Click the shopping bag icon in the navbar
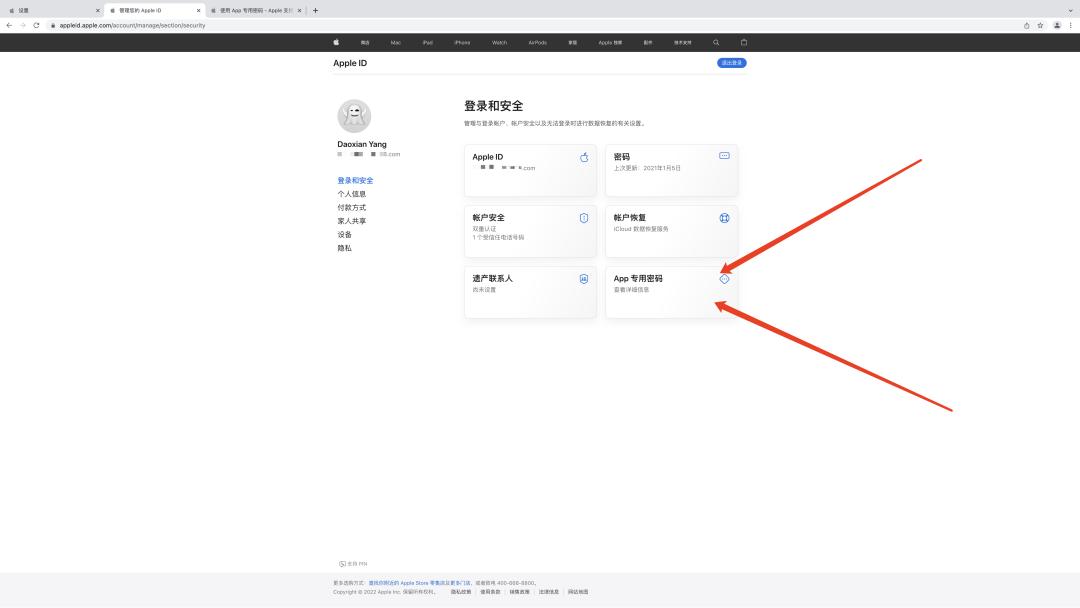The image size is (1080, 608). (744, 42)
